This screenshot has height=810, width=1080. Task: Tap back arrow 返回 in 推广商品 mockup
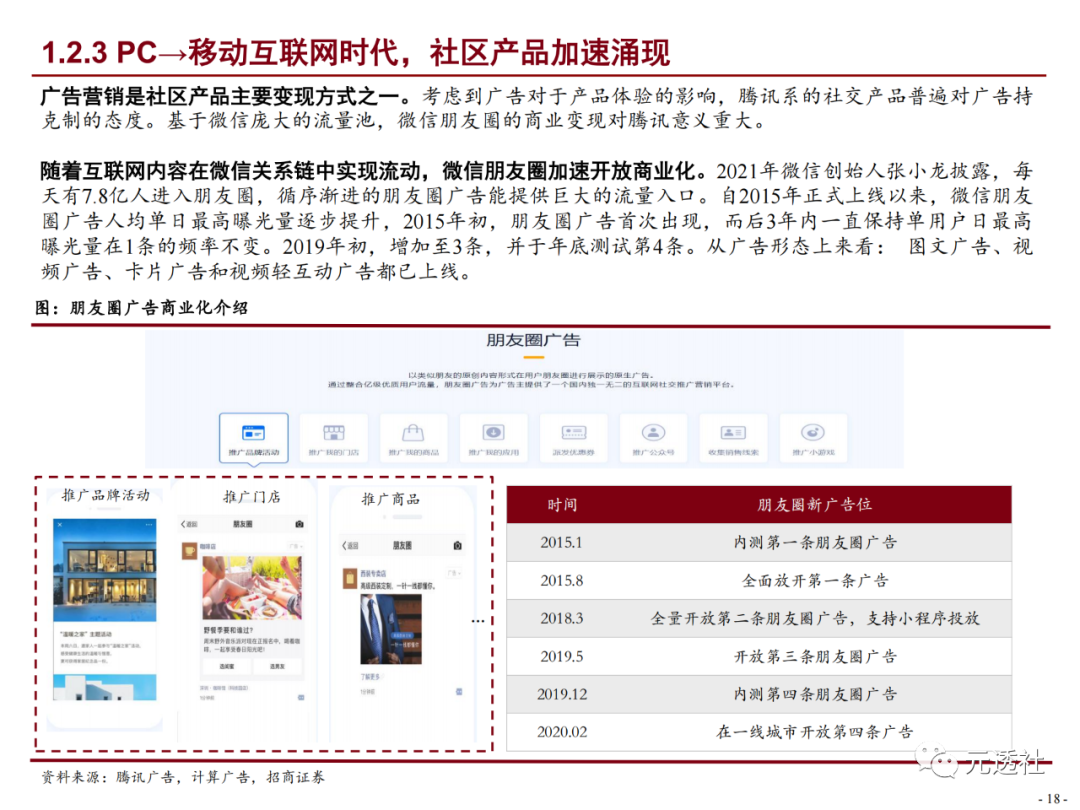(350, 546)
